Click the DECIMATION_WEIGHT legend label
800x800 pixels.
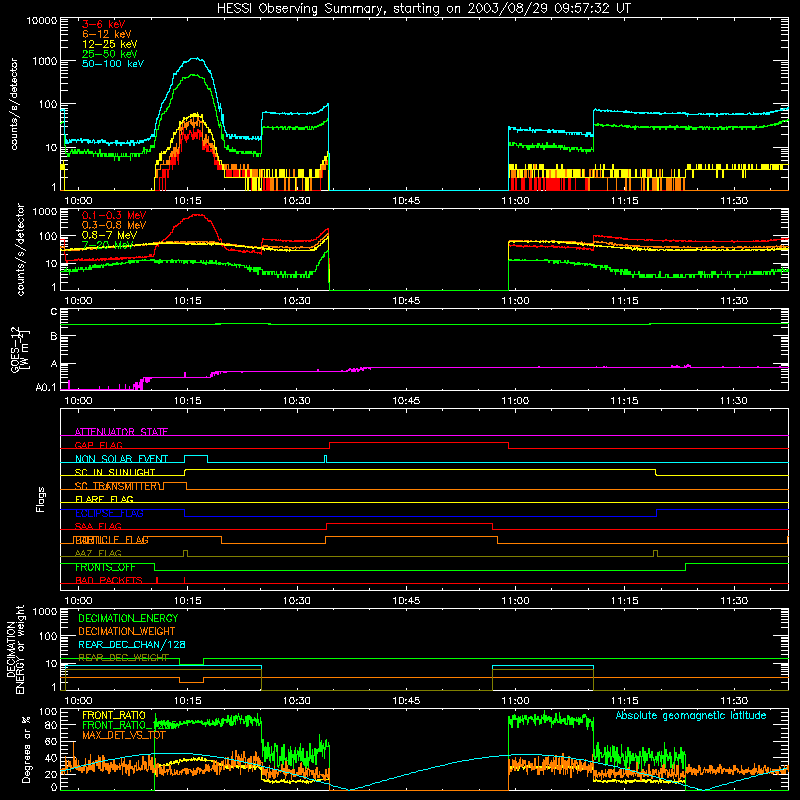point(127,631)
